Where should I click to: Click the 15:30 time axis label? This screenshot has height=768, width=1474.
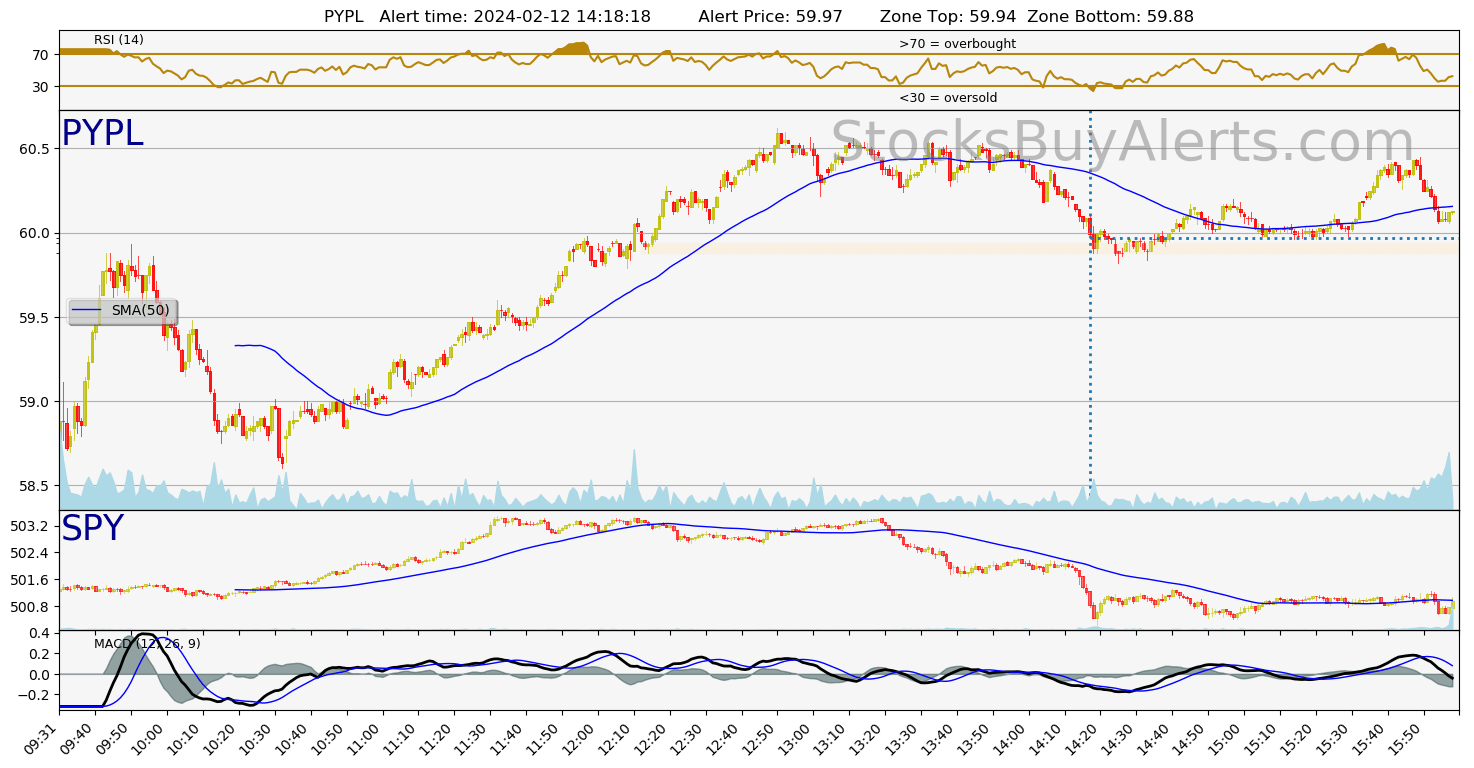pyautogui.click(x=1335, y=738)
